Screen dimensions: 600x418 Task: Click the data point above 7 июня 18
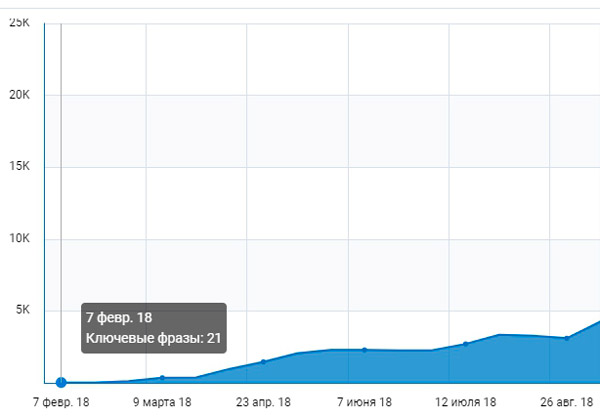tap(364, 349)
